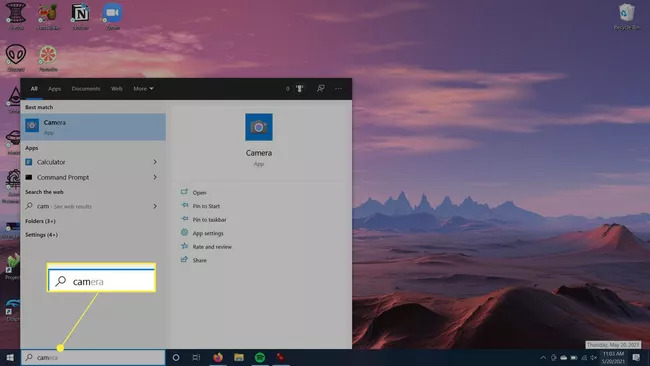Image resolution: width=650 pixels, height=366 pixels.
Task: Open Spotify from the taskbar
Action: (260, 357)
